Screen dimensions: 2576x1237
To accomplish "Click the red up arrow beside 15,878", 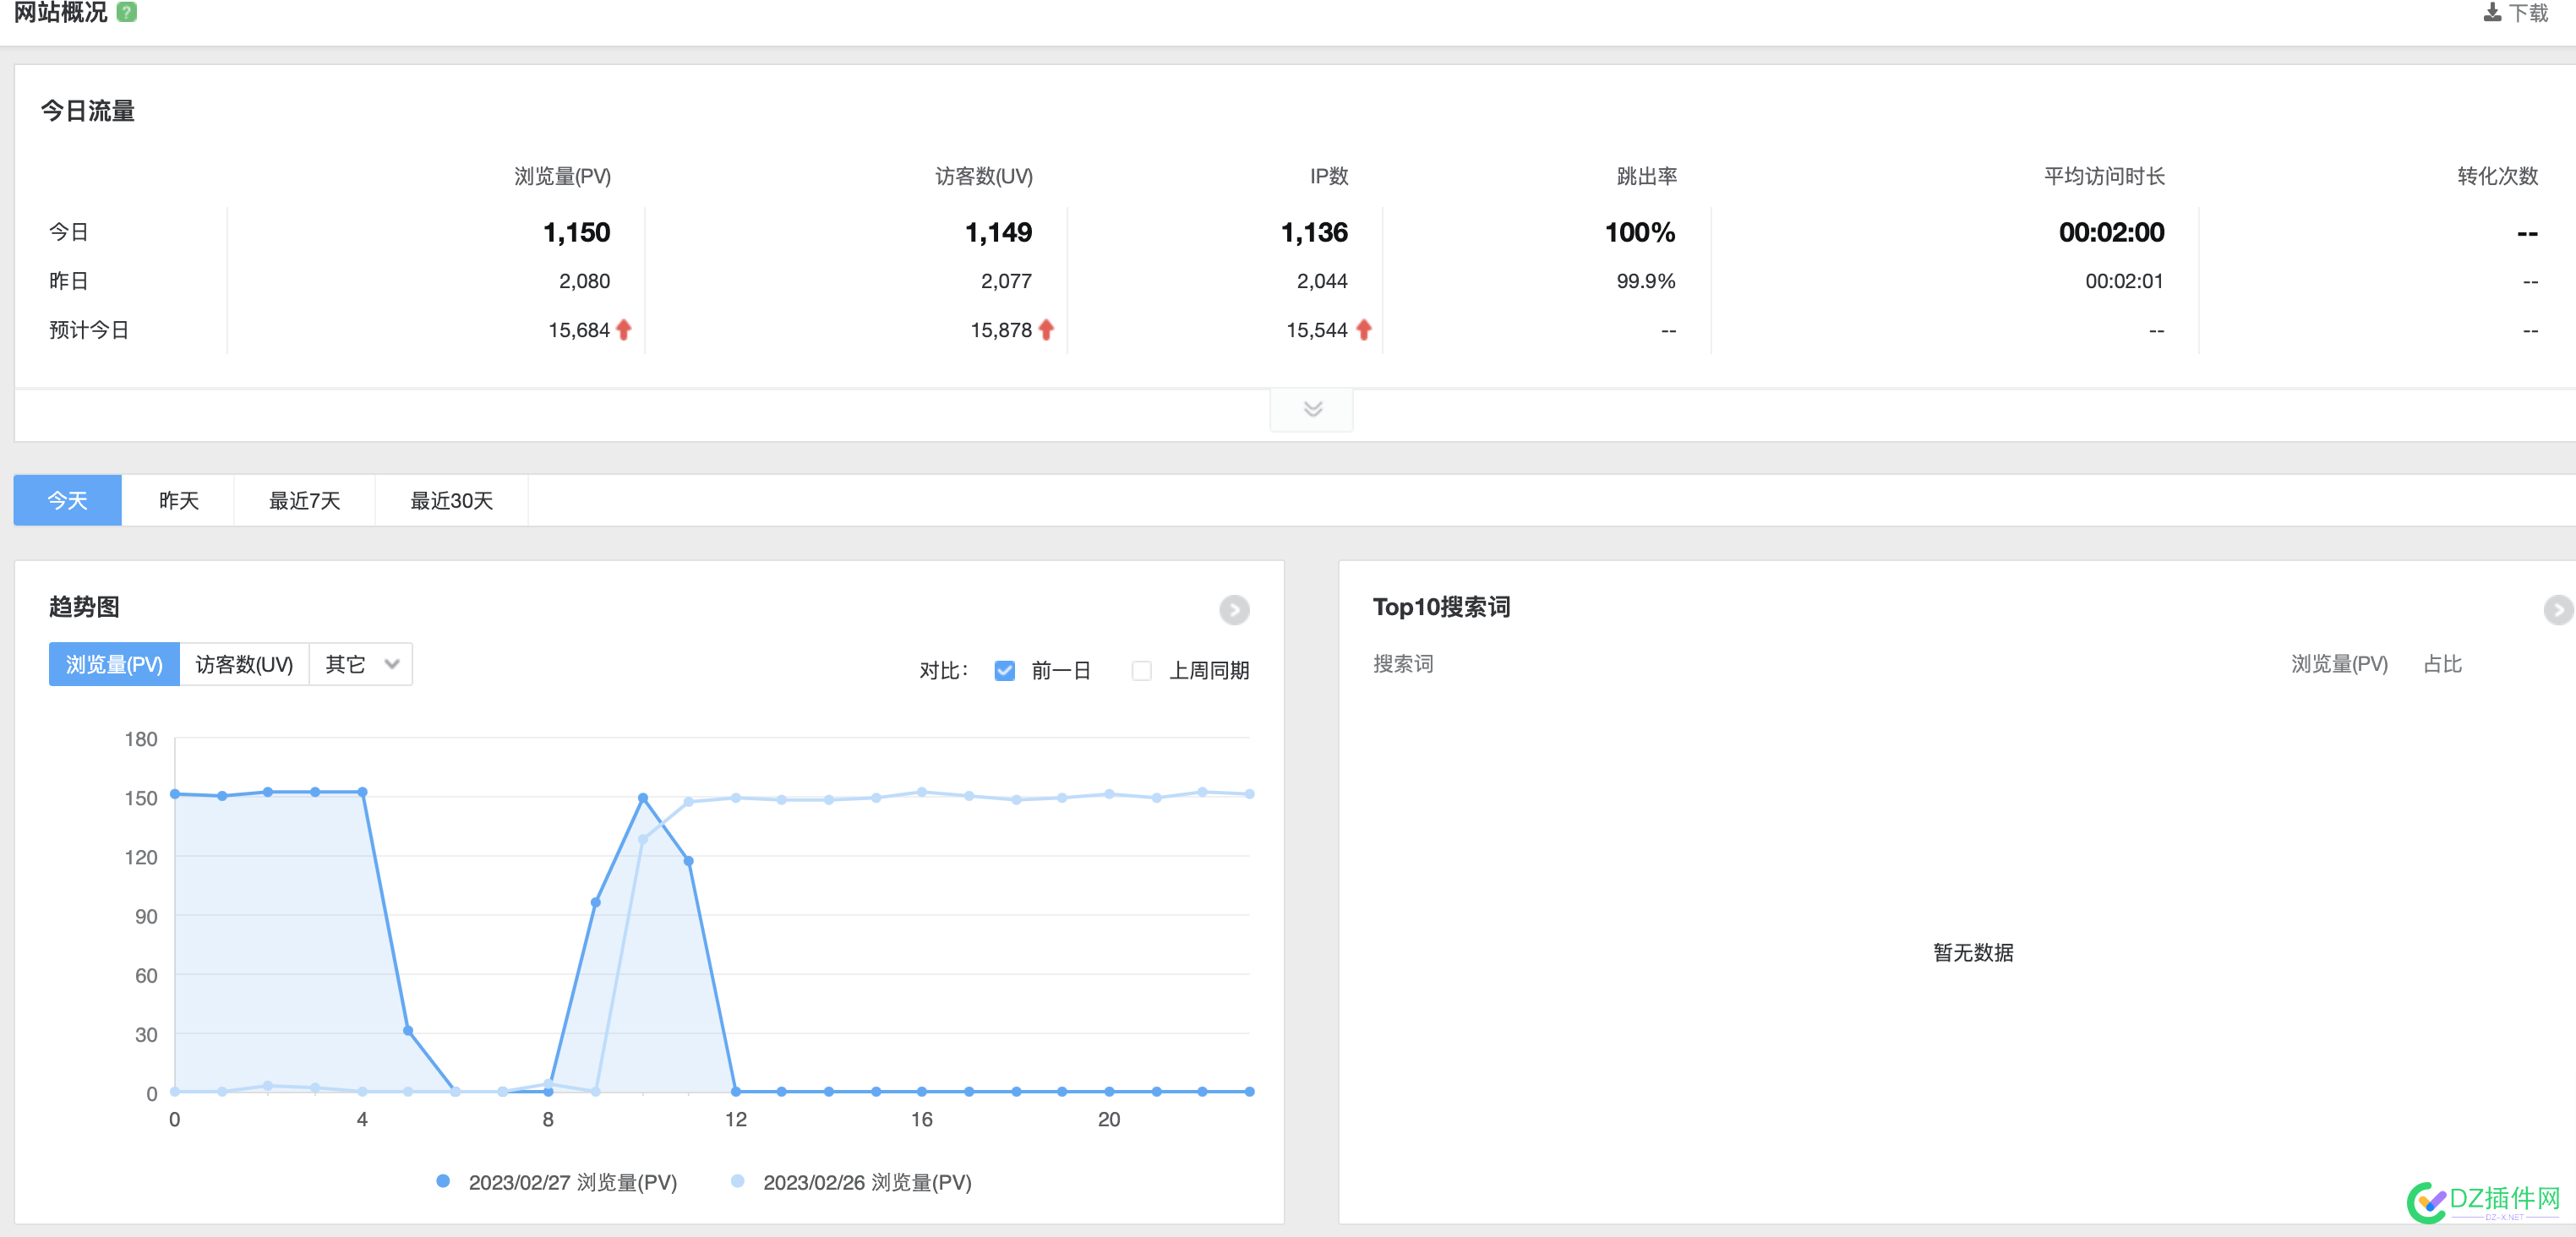I will 1046,329.
